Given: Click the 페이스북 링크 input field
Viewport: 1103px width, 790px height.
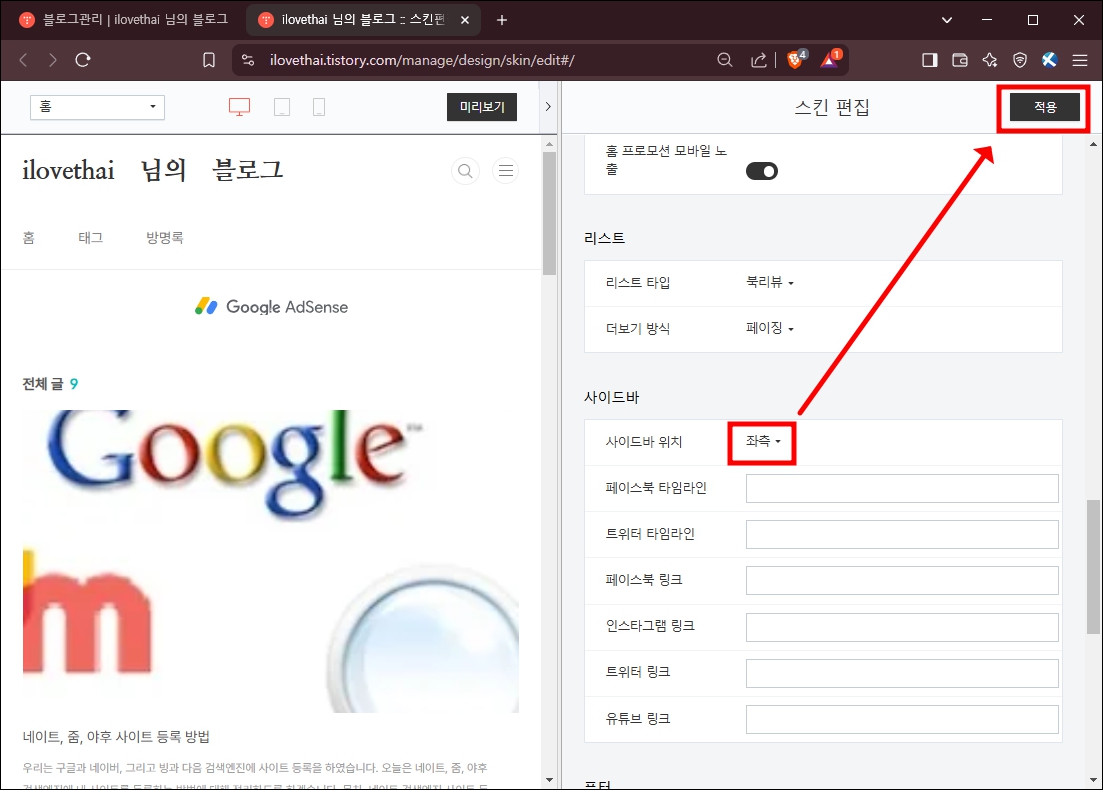Looking at the screenshot, I should (x=902, y=580).
